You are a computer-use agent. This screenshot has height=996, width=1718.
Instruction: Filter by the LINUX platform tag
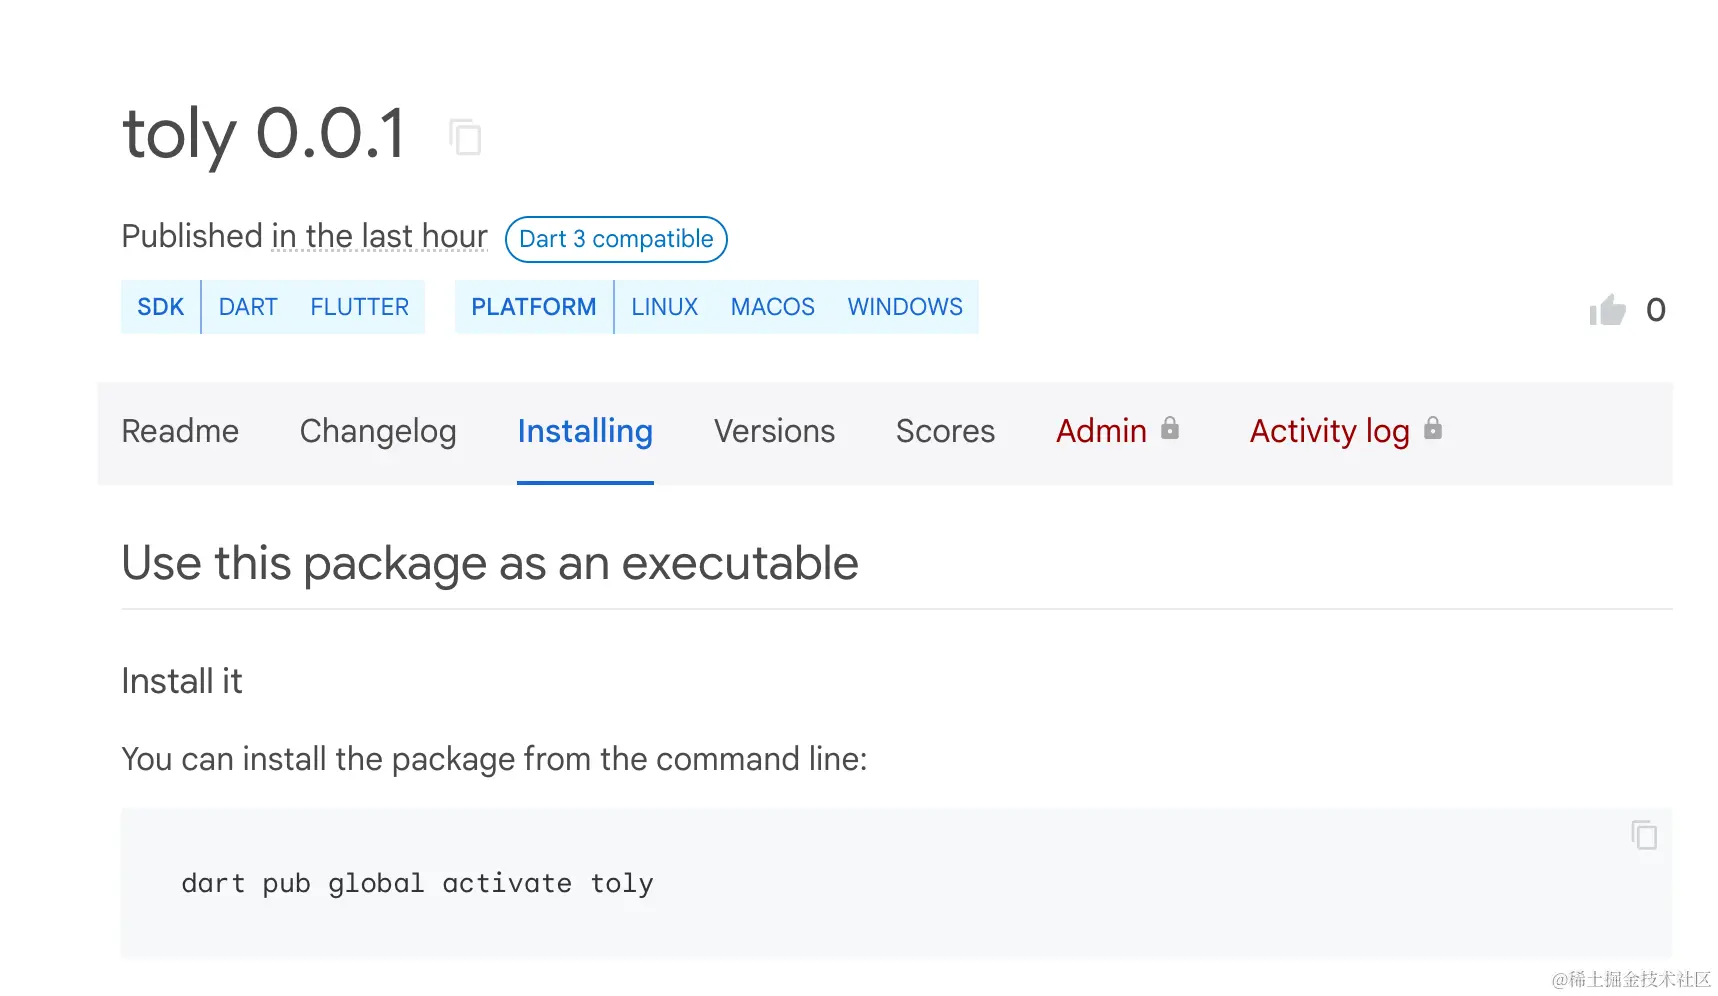(x=664, y=307)
